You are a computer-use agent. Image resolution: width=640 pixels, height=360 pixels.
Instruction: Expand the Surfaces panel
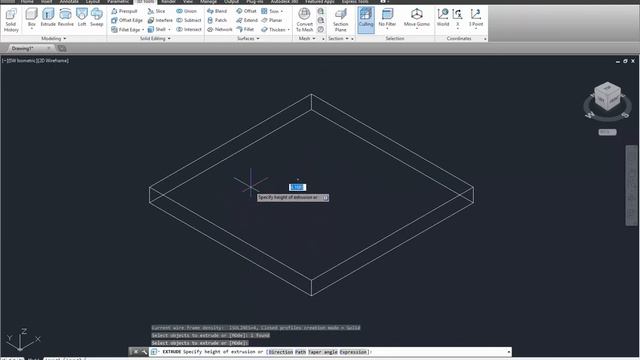[248, 38]
